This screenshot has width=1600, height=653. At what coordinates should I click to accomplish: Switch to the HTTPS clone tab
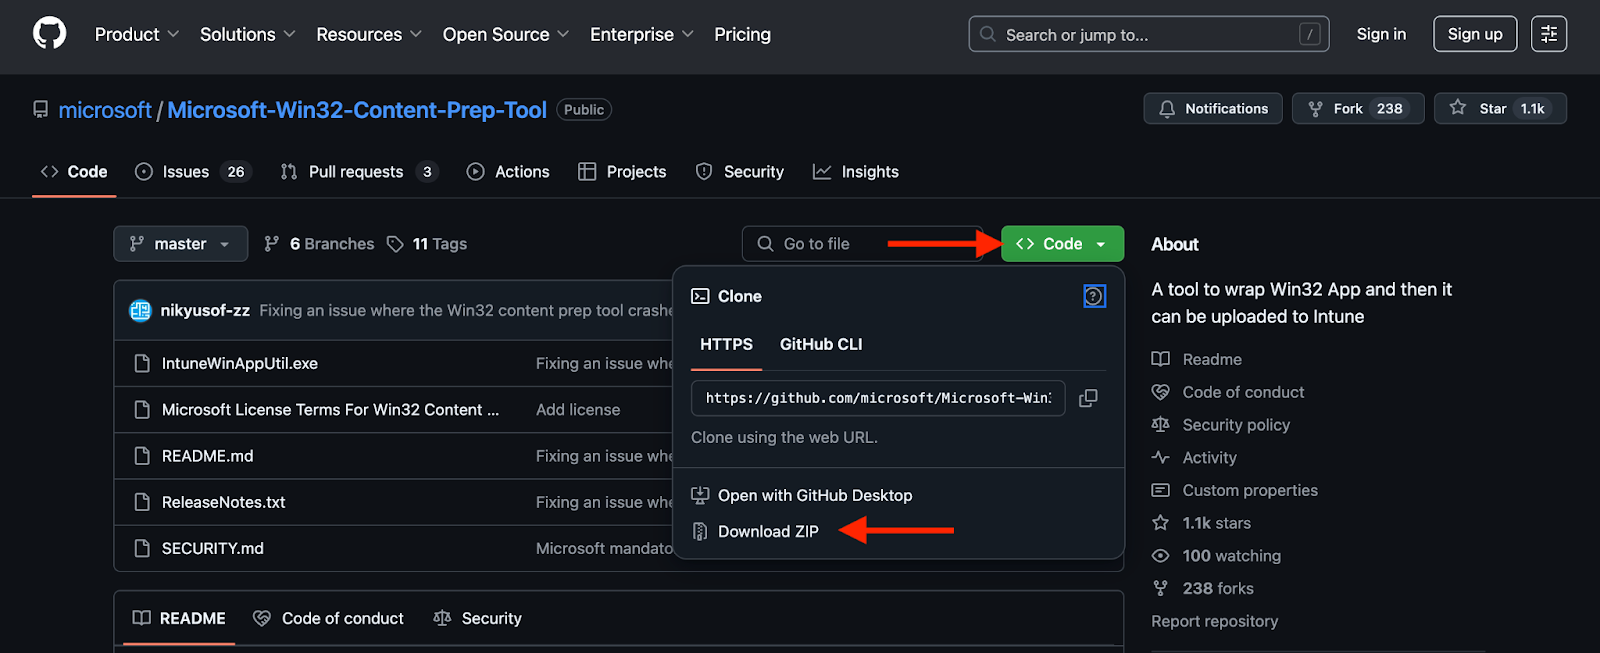726,344
